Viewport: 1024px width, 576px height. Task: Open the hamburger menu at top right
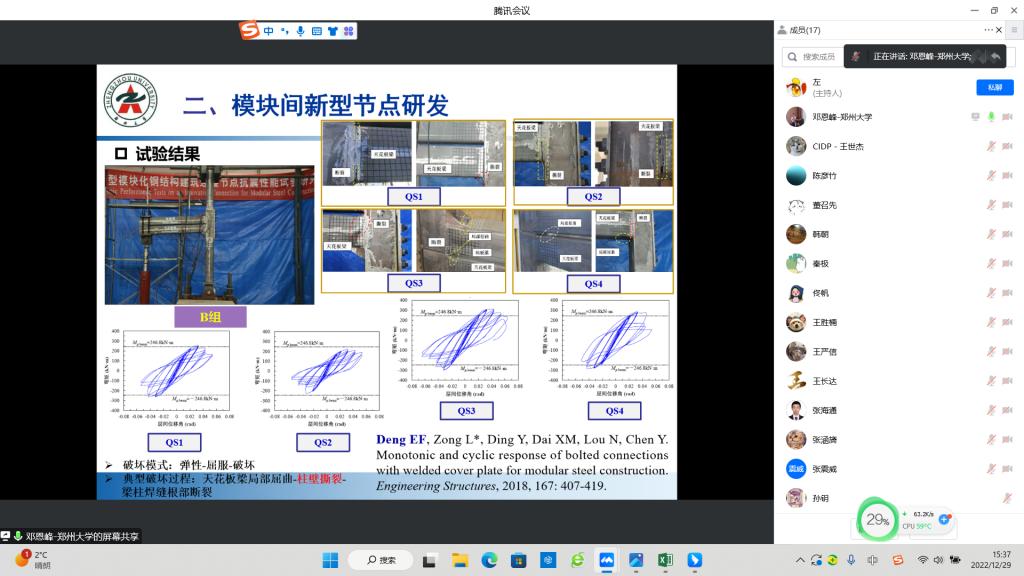(x=1015, y=30)
